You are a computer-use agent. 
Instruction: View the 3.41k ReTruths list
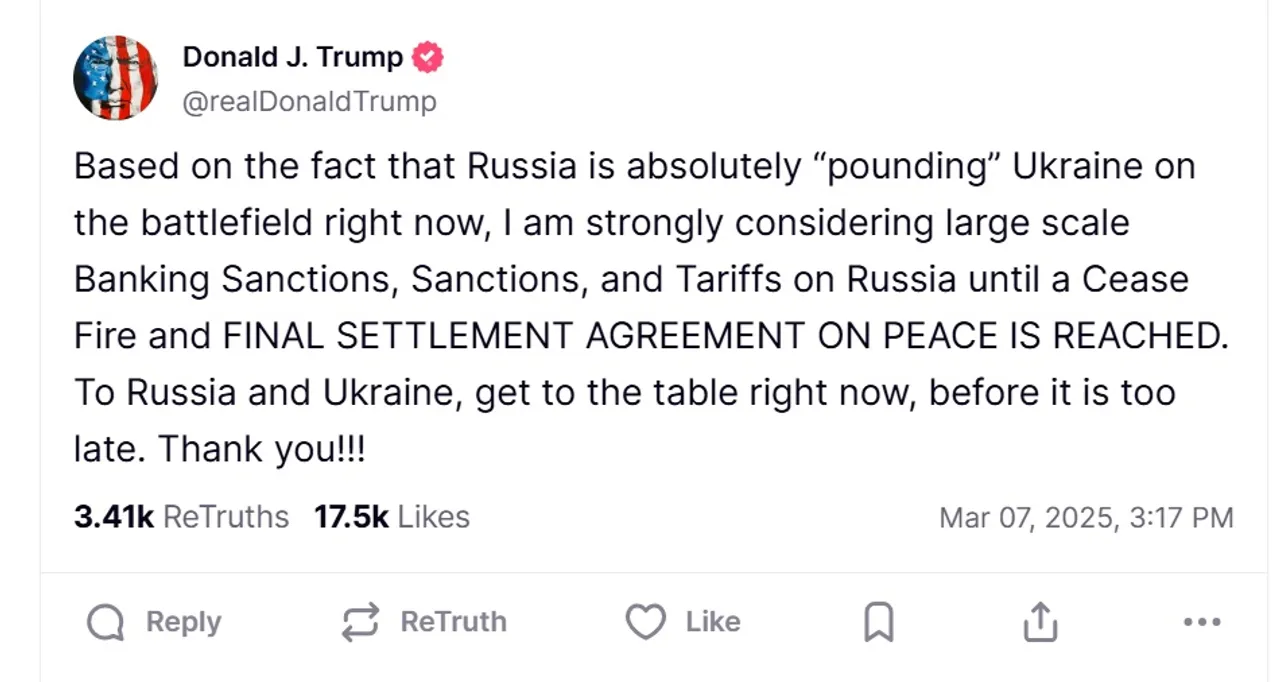tap(181, 517)
